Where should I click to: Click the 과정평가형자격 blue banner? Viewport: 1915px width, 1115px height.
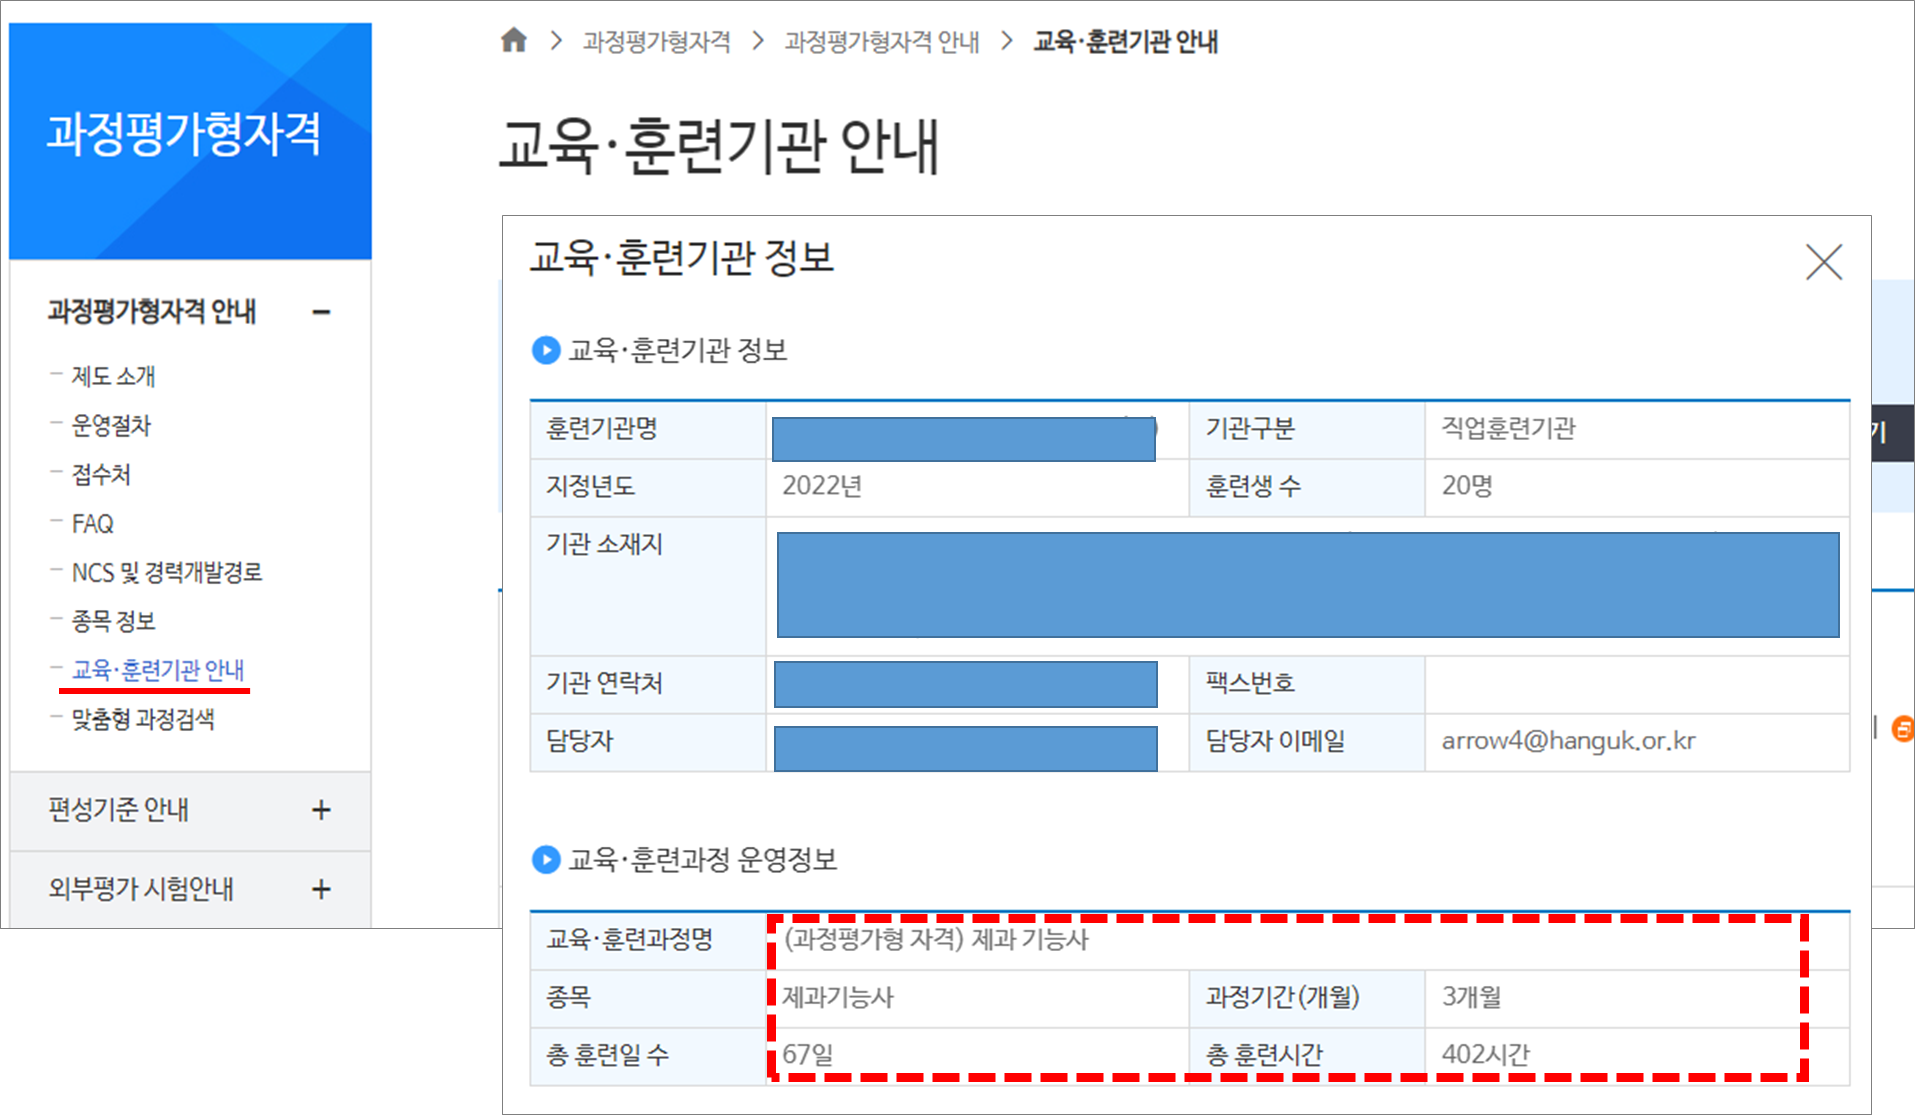[x=189, y=140]
